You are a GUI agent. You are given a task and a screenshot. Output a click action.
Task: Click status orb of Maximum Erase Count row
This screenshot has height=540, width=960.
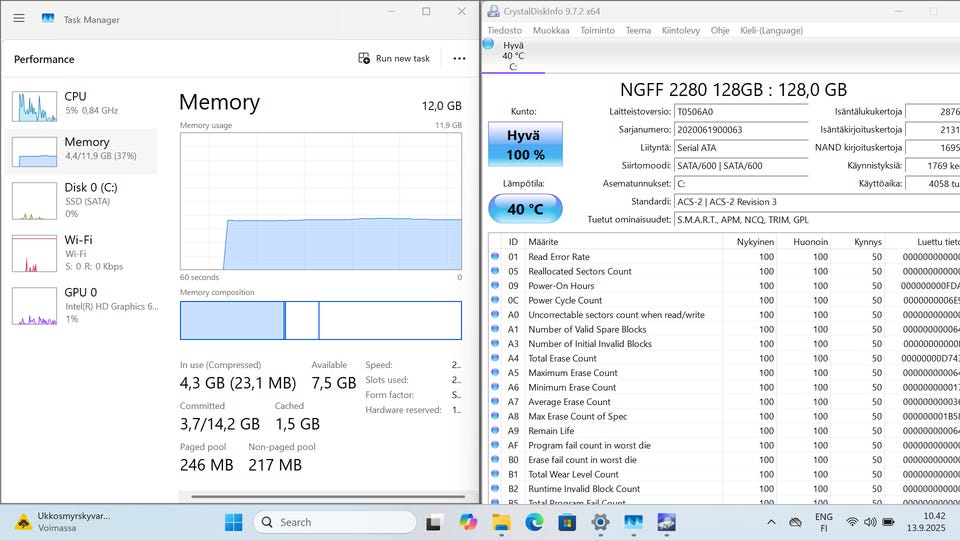pos(495,372)
